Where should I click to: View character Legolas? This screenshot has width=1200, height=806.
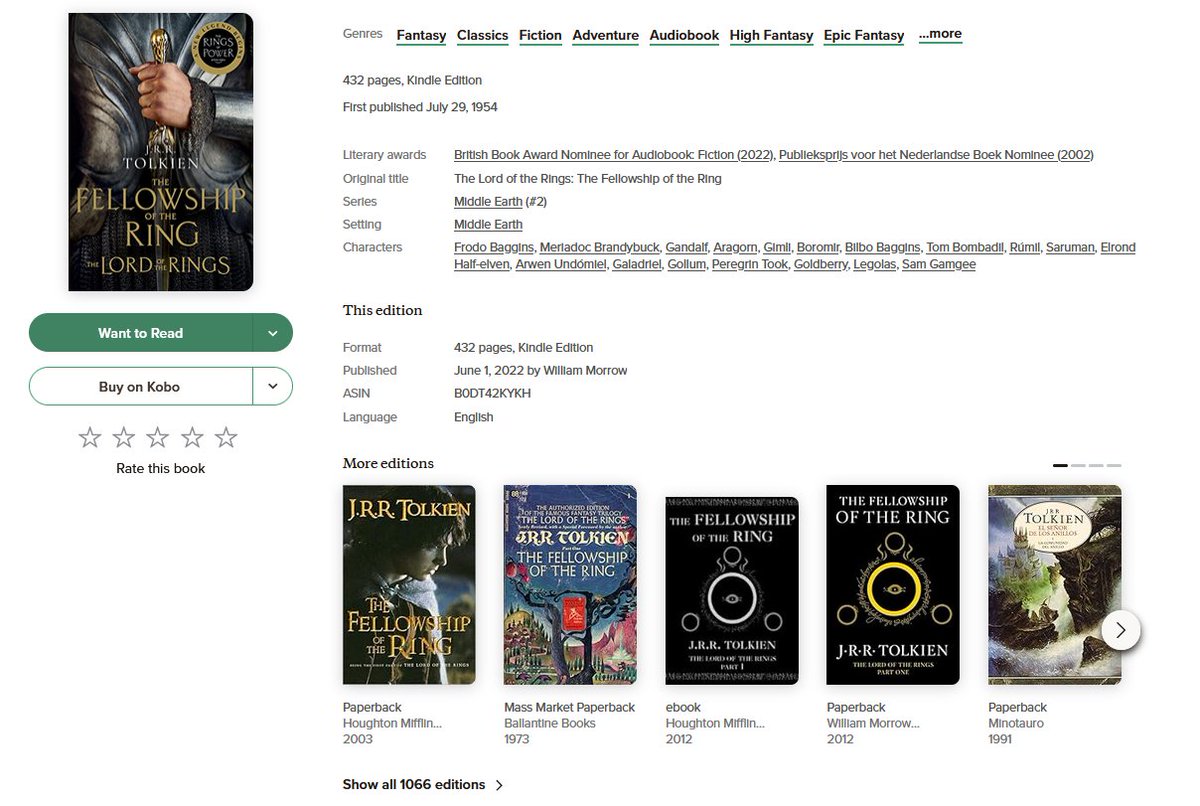[x=874, y=265]
